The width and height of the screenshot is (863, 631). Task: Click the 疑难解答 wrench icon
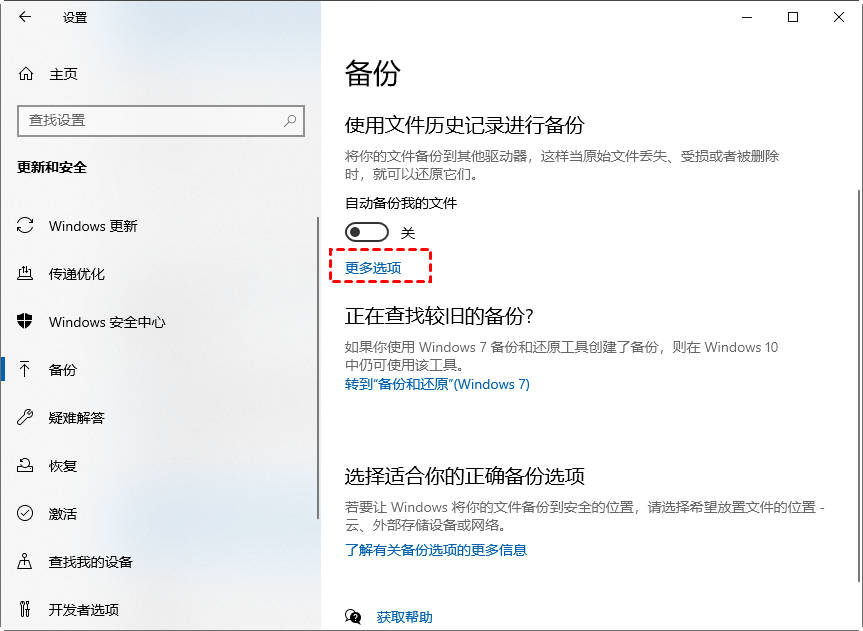point(26,418)
